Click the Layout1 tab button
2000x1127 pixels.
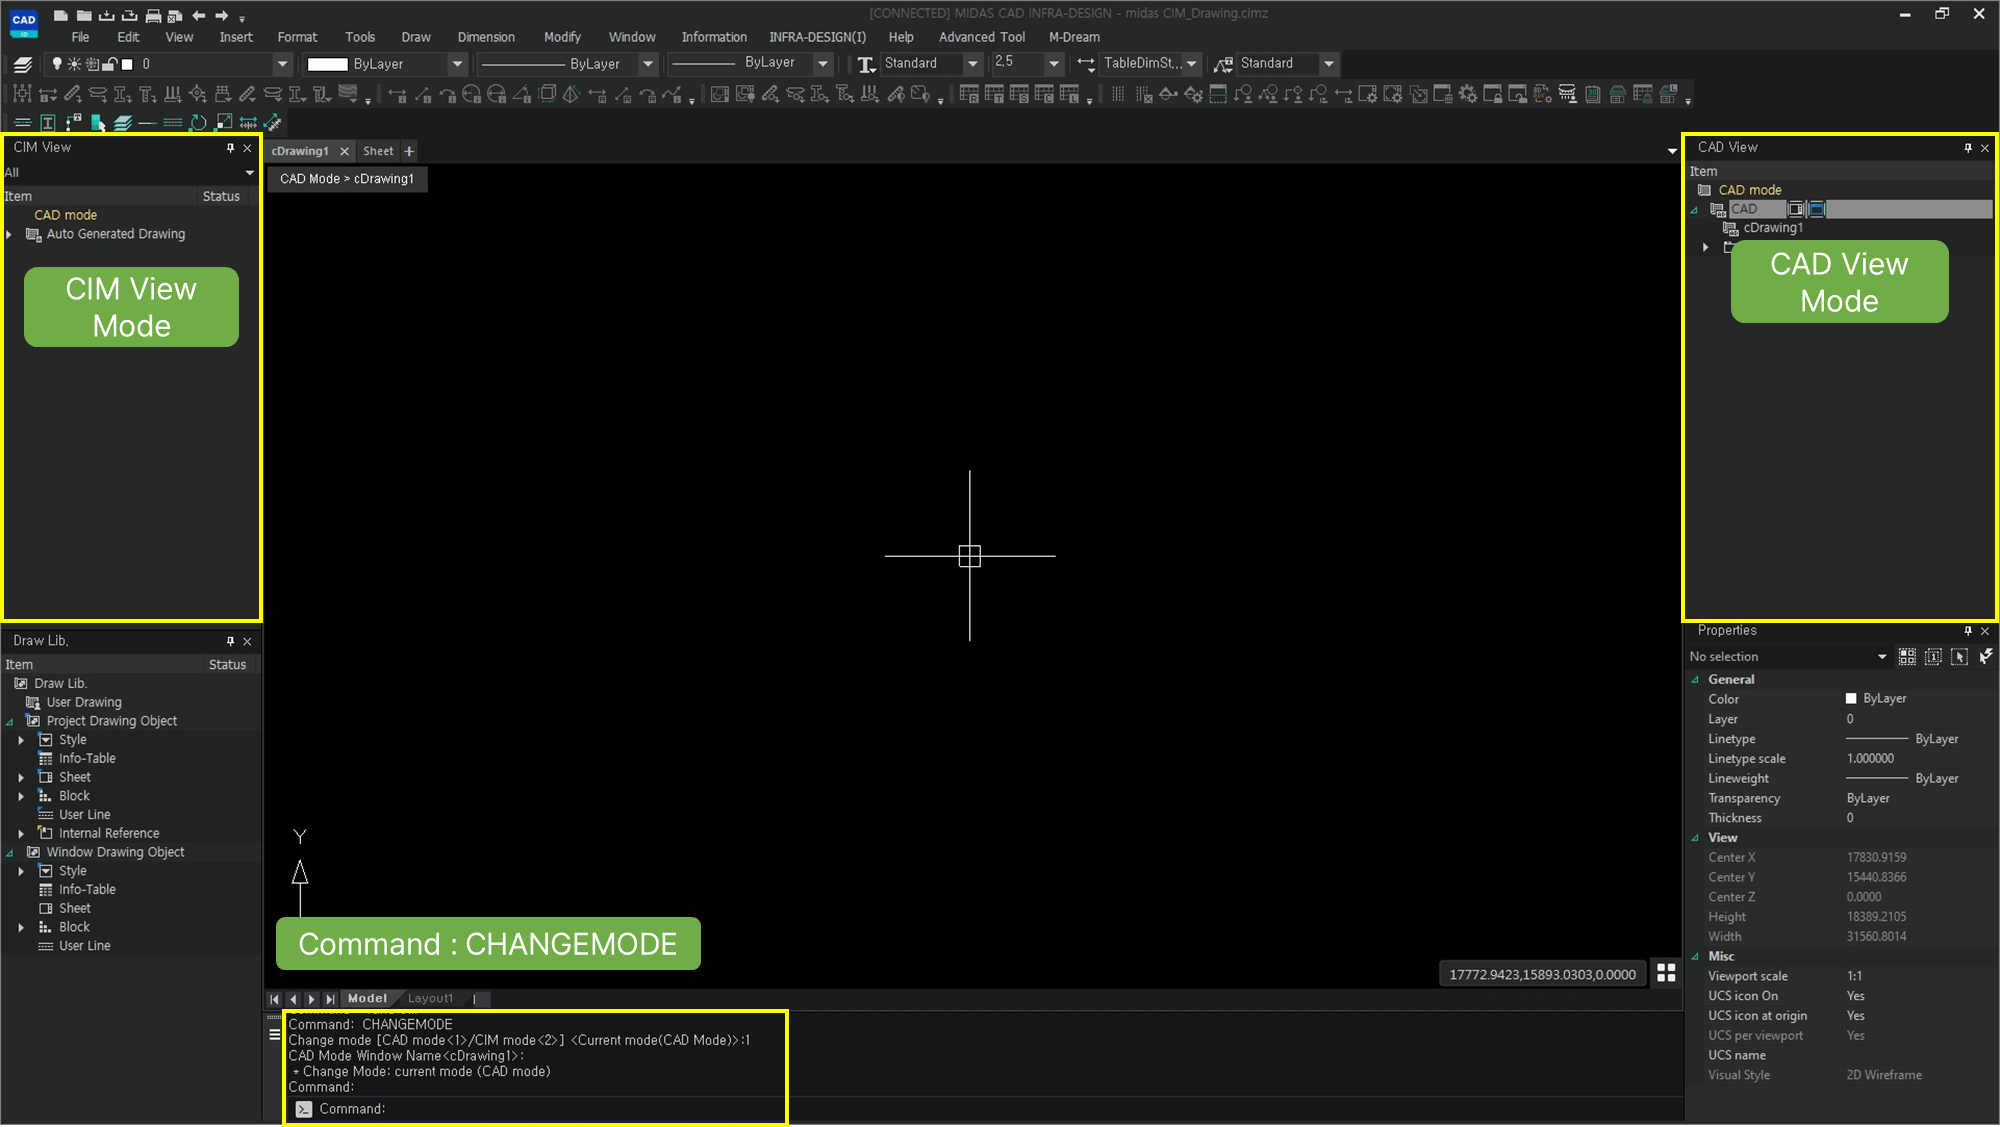(430, 998)
